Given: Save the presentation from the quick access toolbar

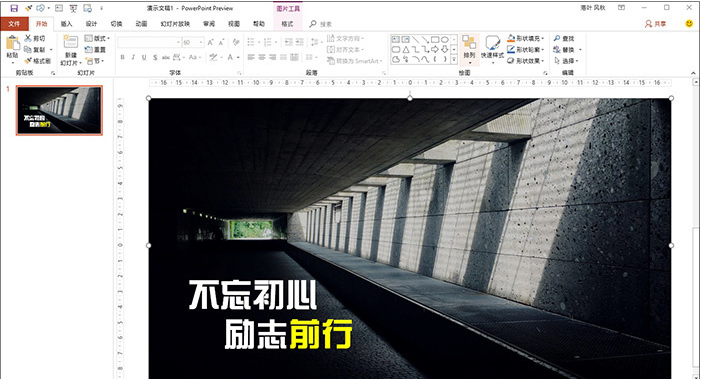Looking at the screenshot, I should tap(14, 8).
